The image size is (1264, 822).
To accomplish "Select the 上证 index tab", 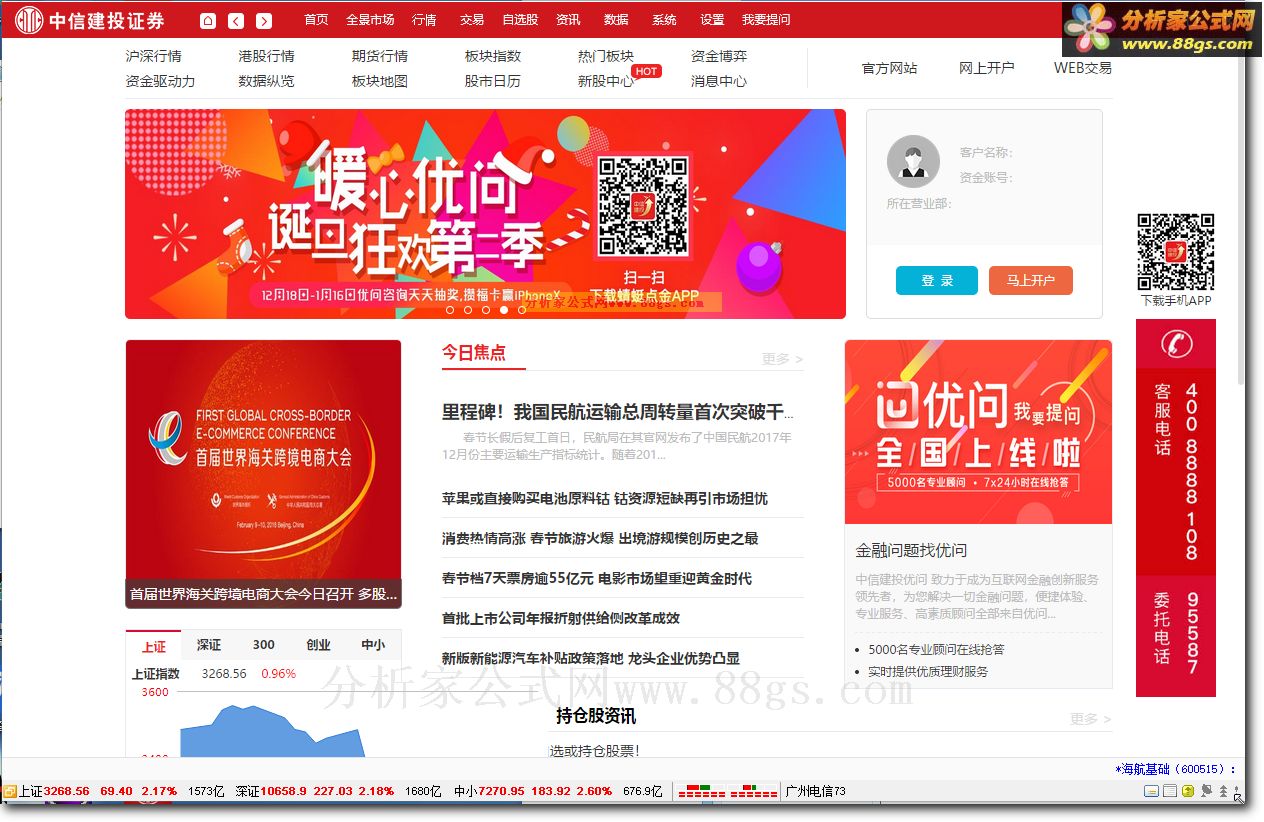I will coord(153,645).
